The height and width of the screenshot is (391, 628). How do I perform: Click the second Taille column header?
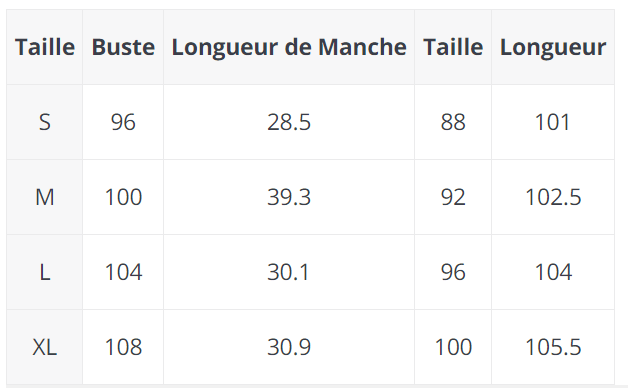click(x=453, y=47)
